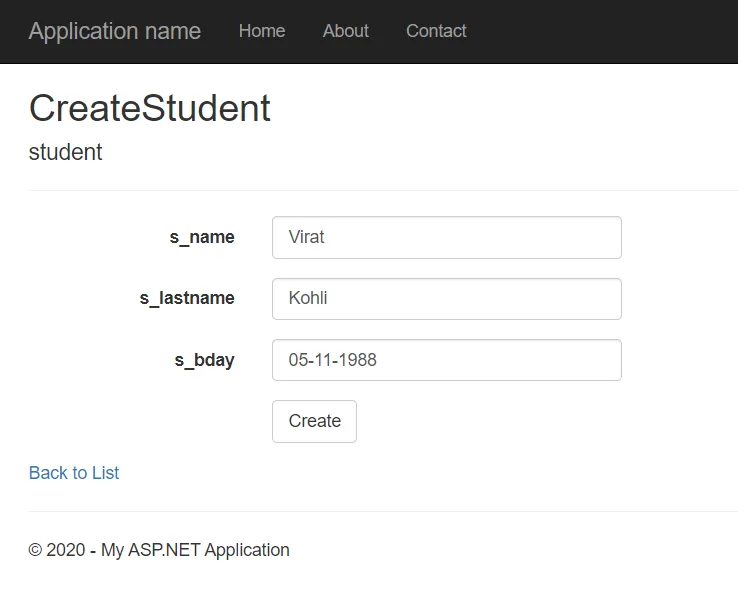Open the Home nav link

coord(262,31)
